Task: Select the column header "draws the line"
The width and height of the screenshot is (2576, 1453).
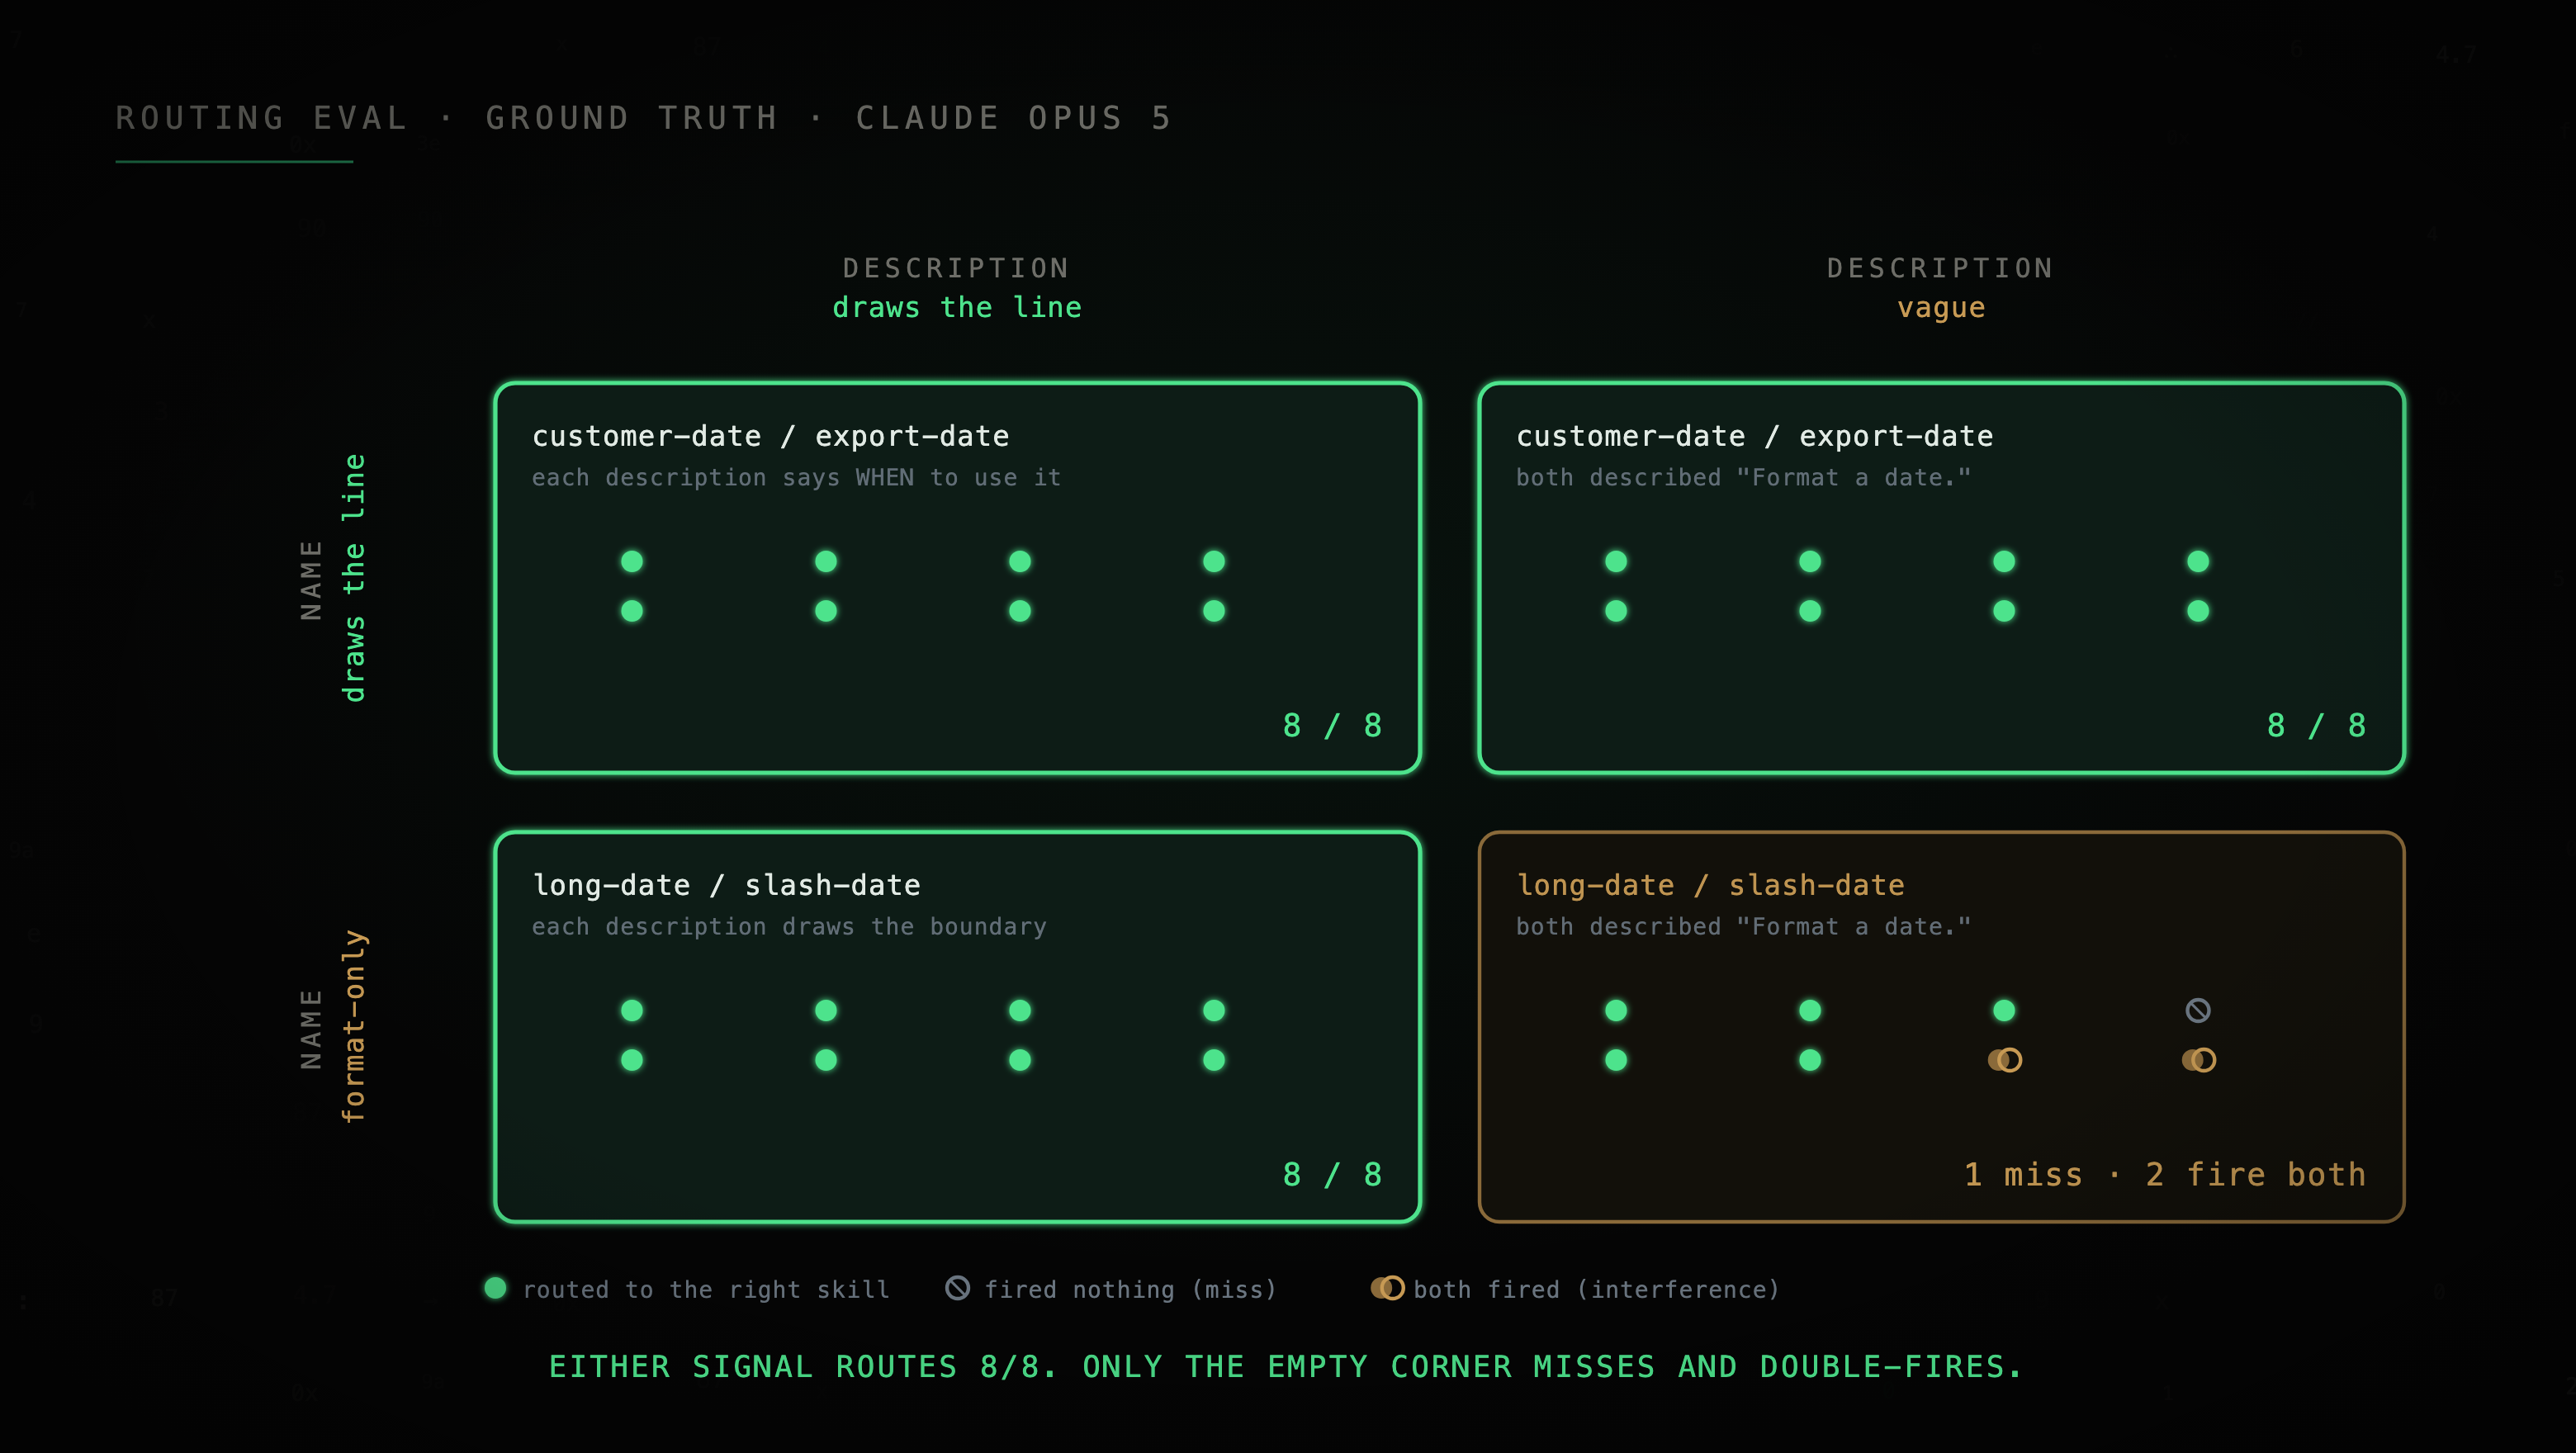Action: (957, 307)
